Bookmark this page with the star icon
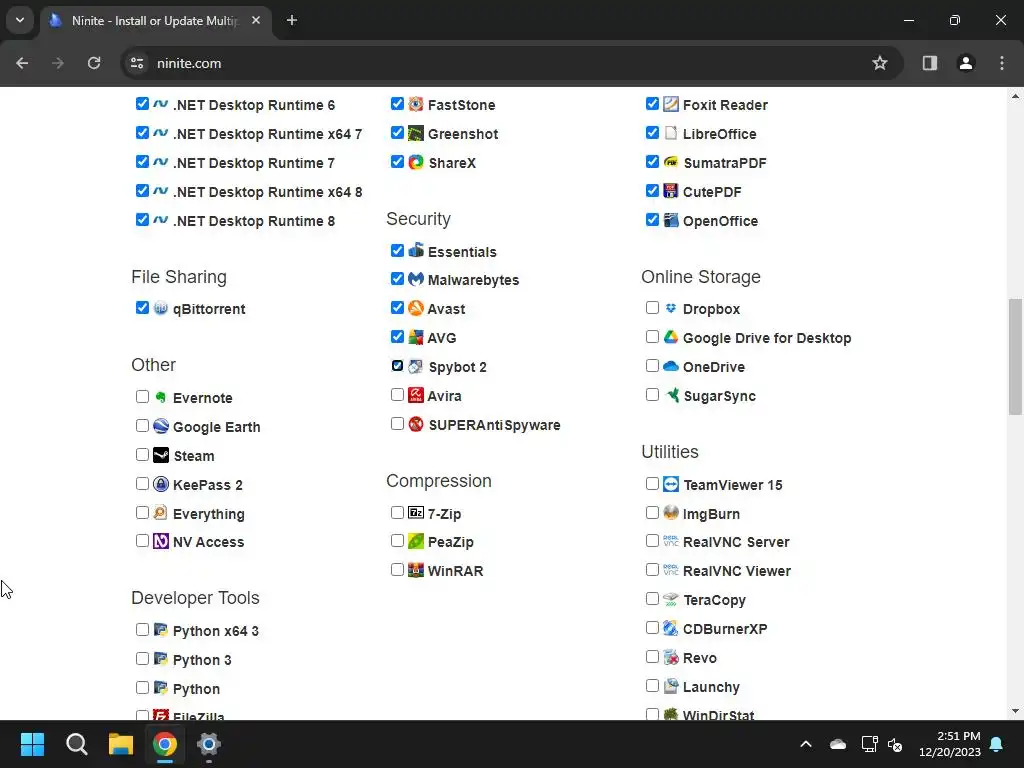The height and width of the screenshot is (768, 1024). click(880, 63)
